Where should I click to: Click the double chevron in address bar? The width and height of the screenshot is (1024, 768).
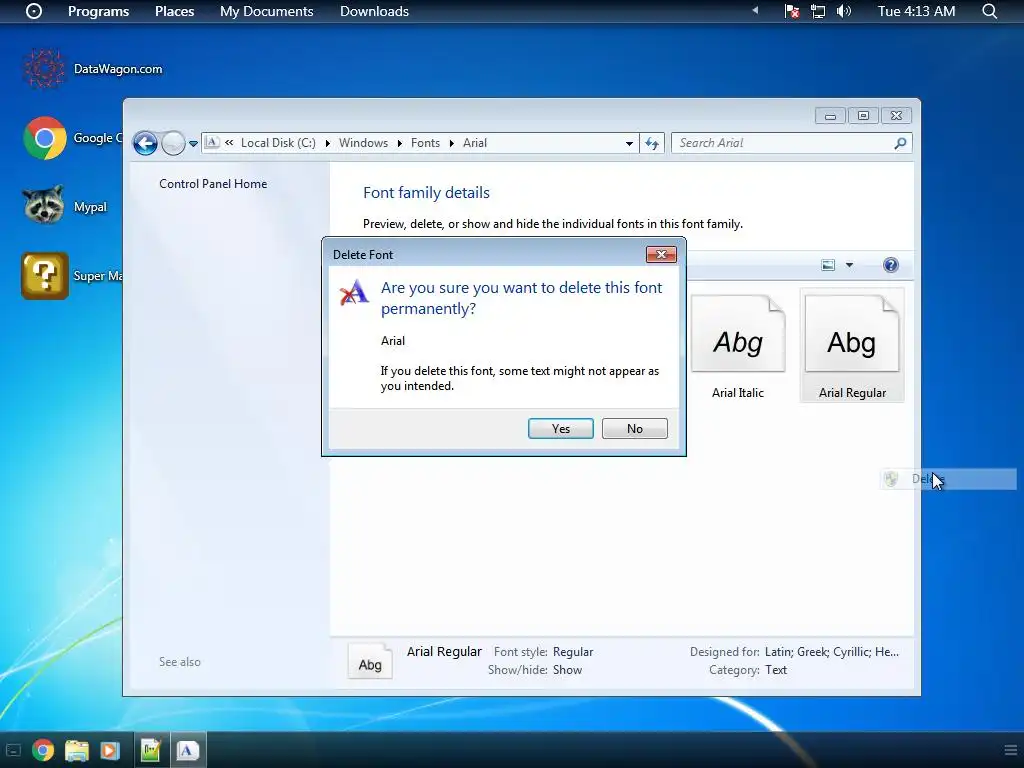click(x=229, y=142)
